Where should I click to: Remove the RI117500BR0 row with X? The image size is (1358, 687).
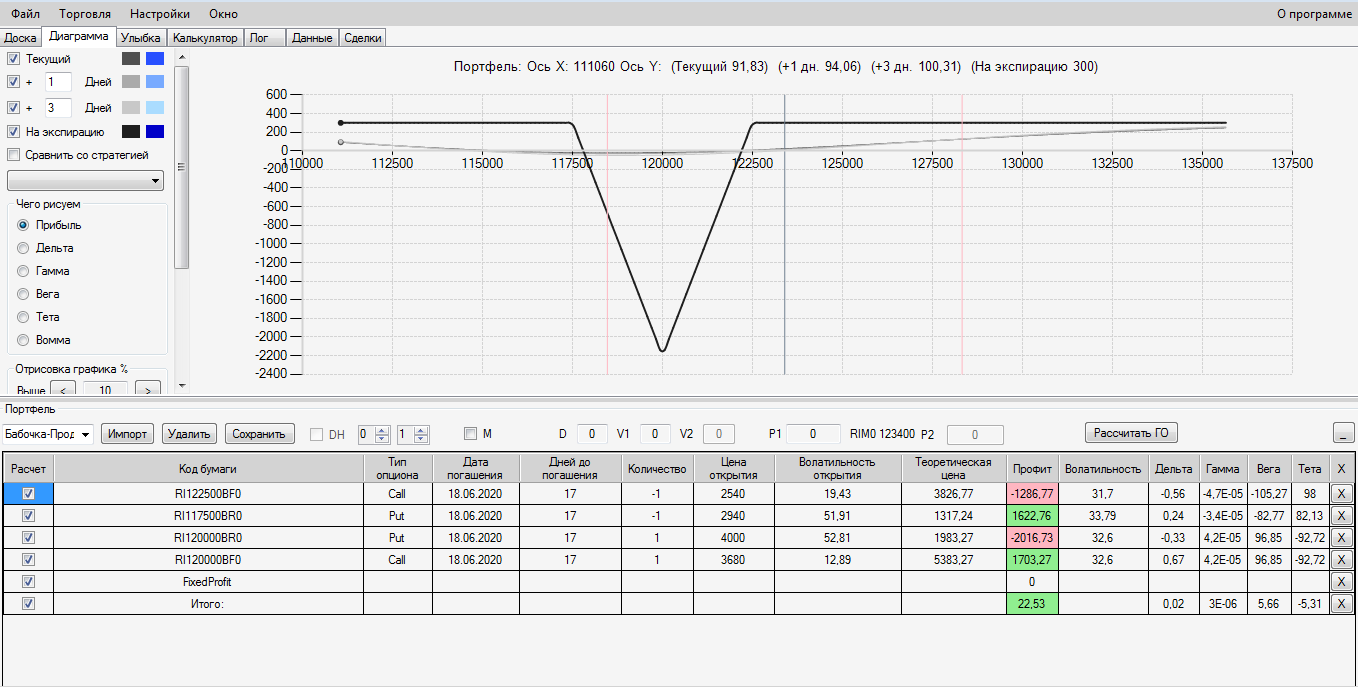click(1341, 516)
